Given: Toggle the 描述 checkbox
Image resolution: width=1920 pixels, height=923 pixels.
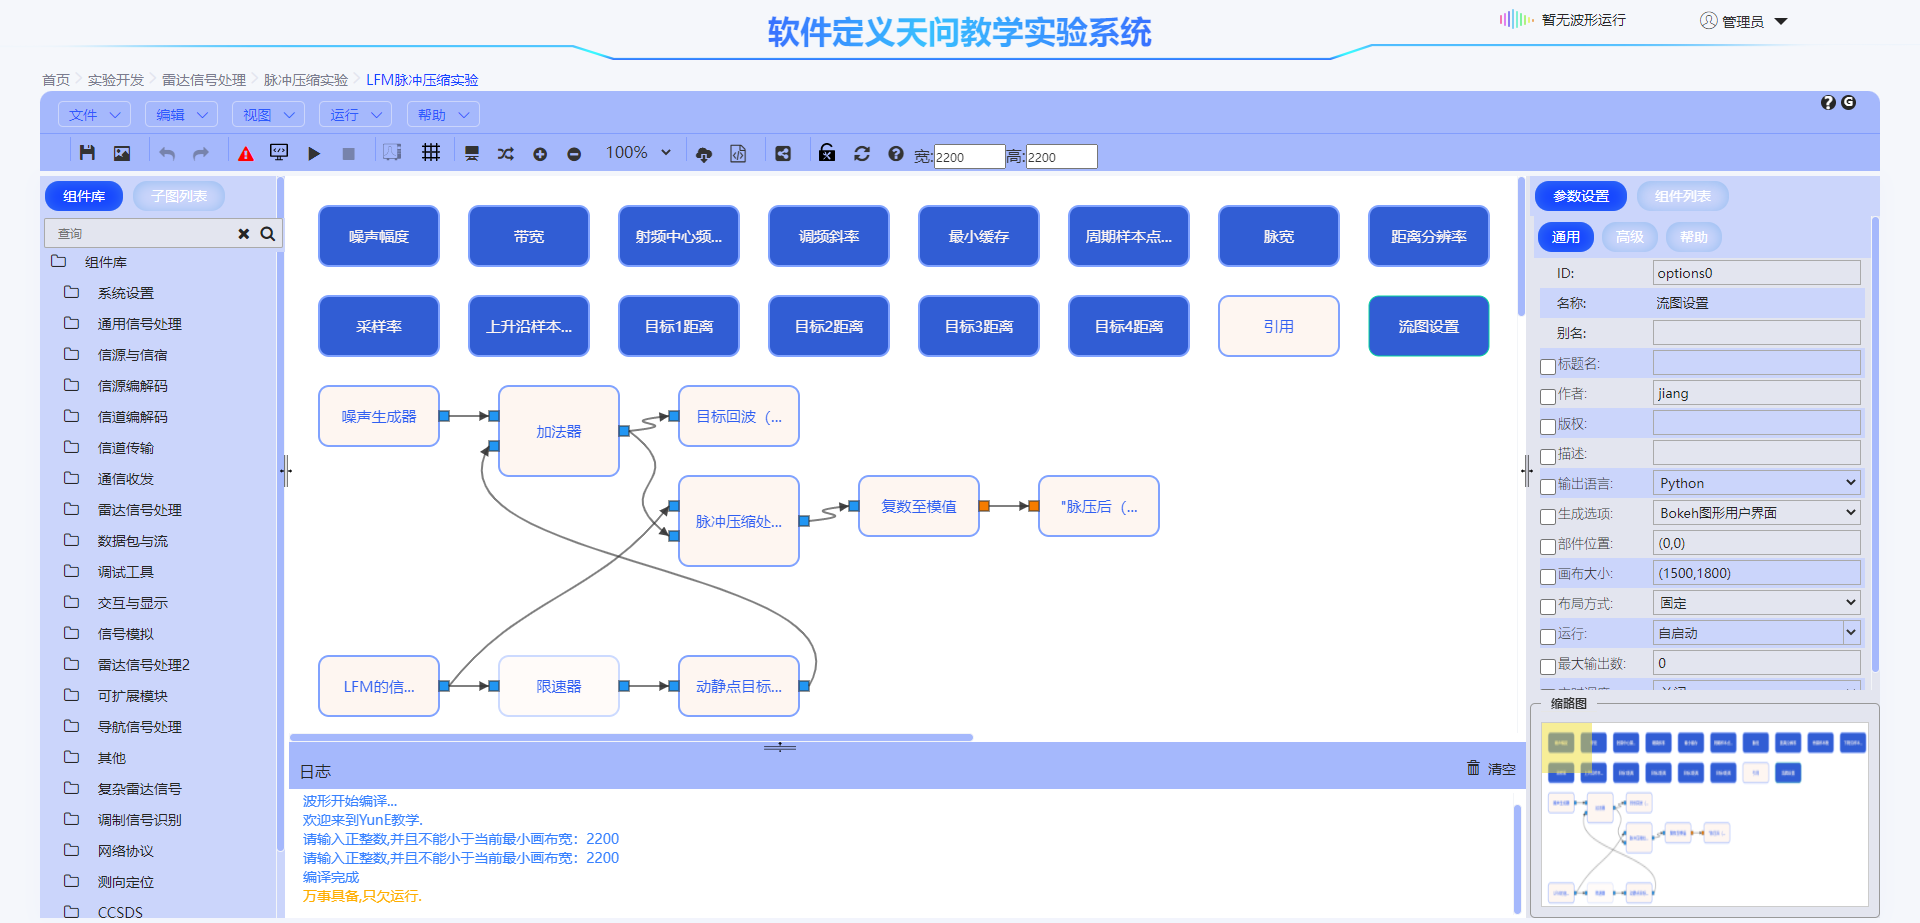Looking at the screenshot, I should coord(1548,457).
